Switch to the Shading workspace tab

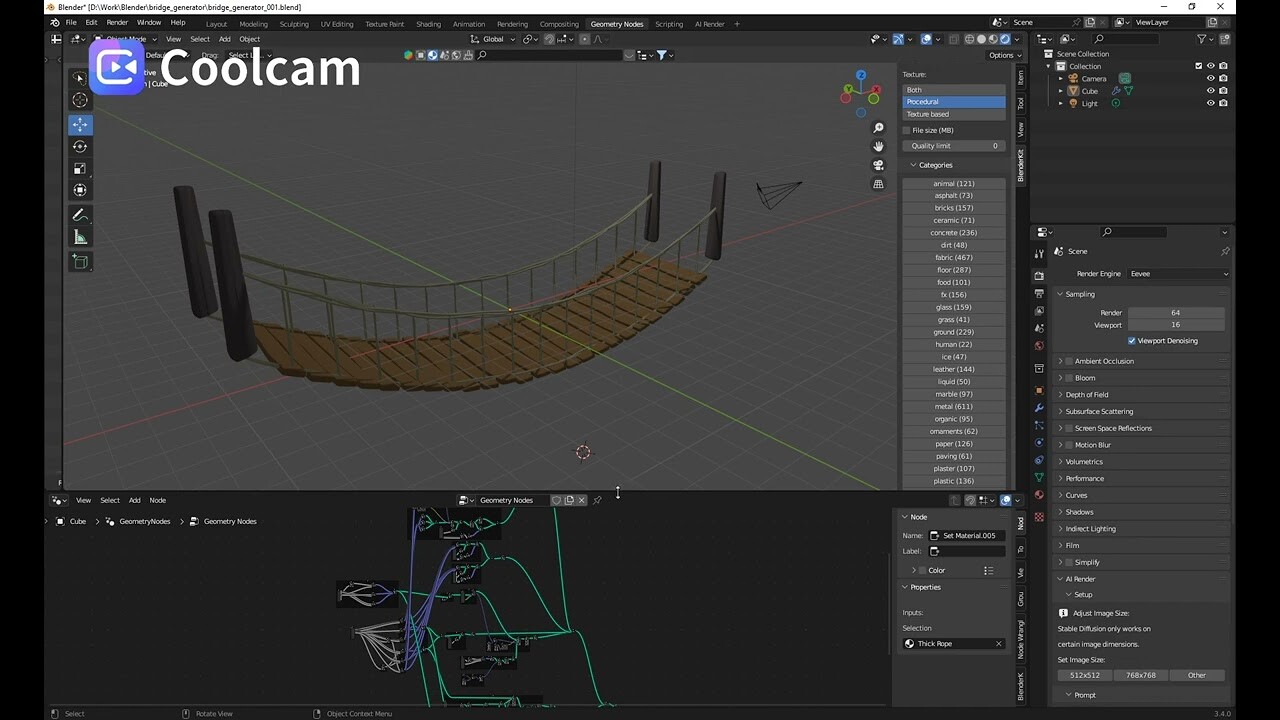tap(428, 23)
